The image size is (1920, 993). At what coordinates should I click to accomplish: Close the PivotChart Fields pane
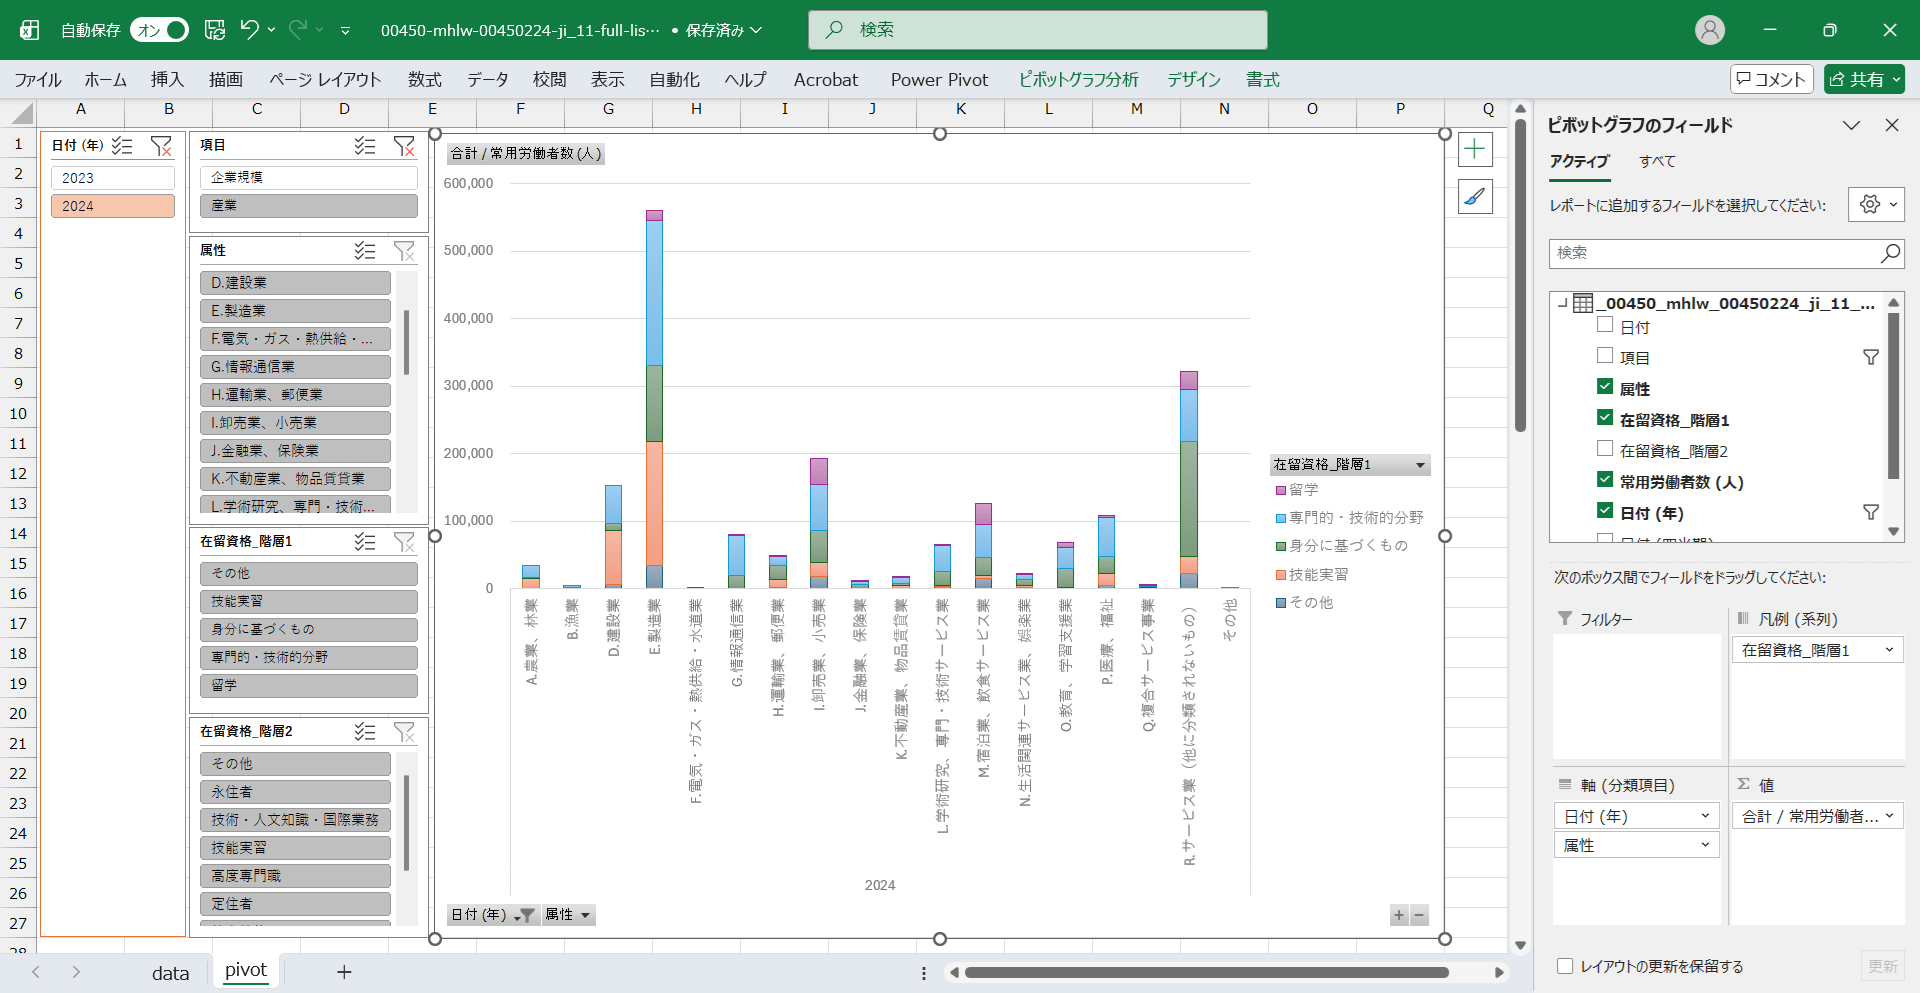point(1891,125)
